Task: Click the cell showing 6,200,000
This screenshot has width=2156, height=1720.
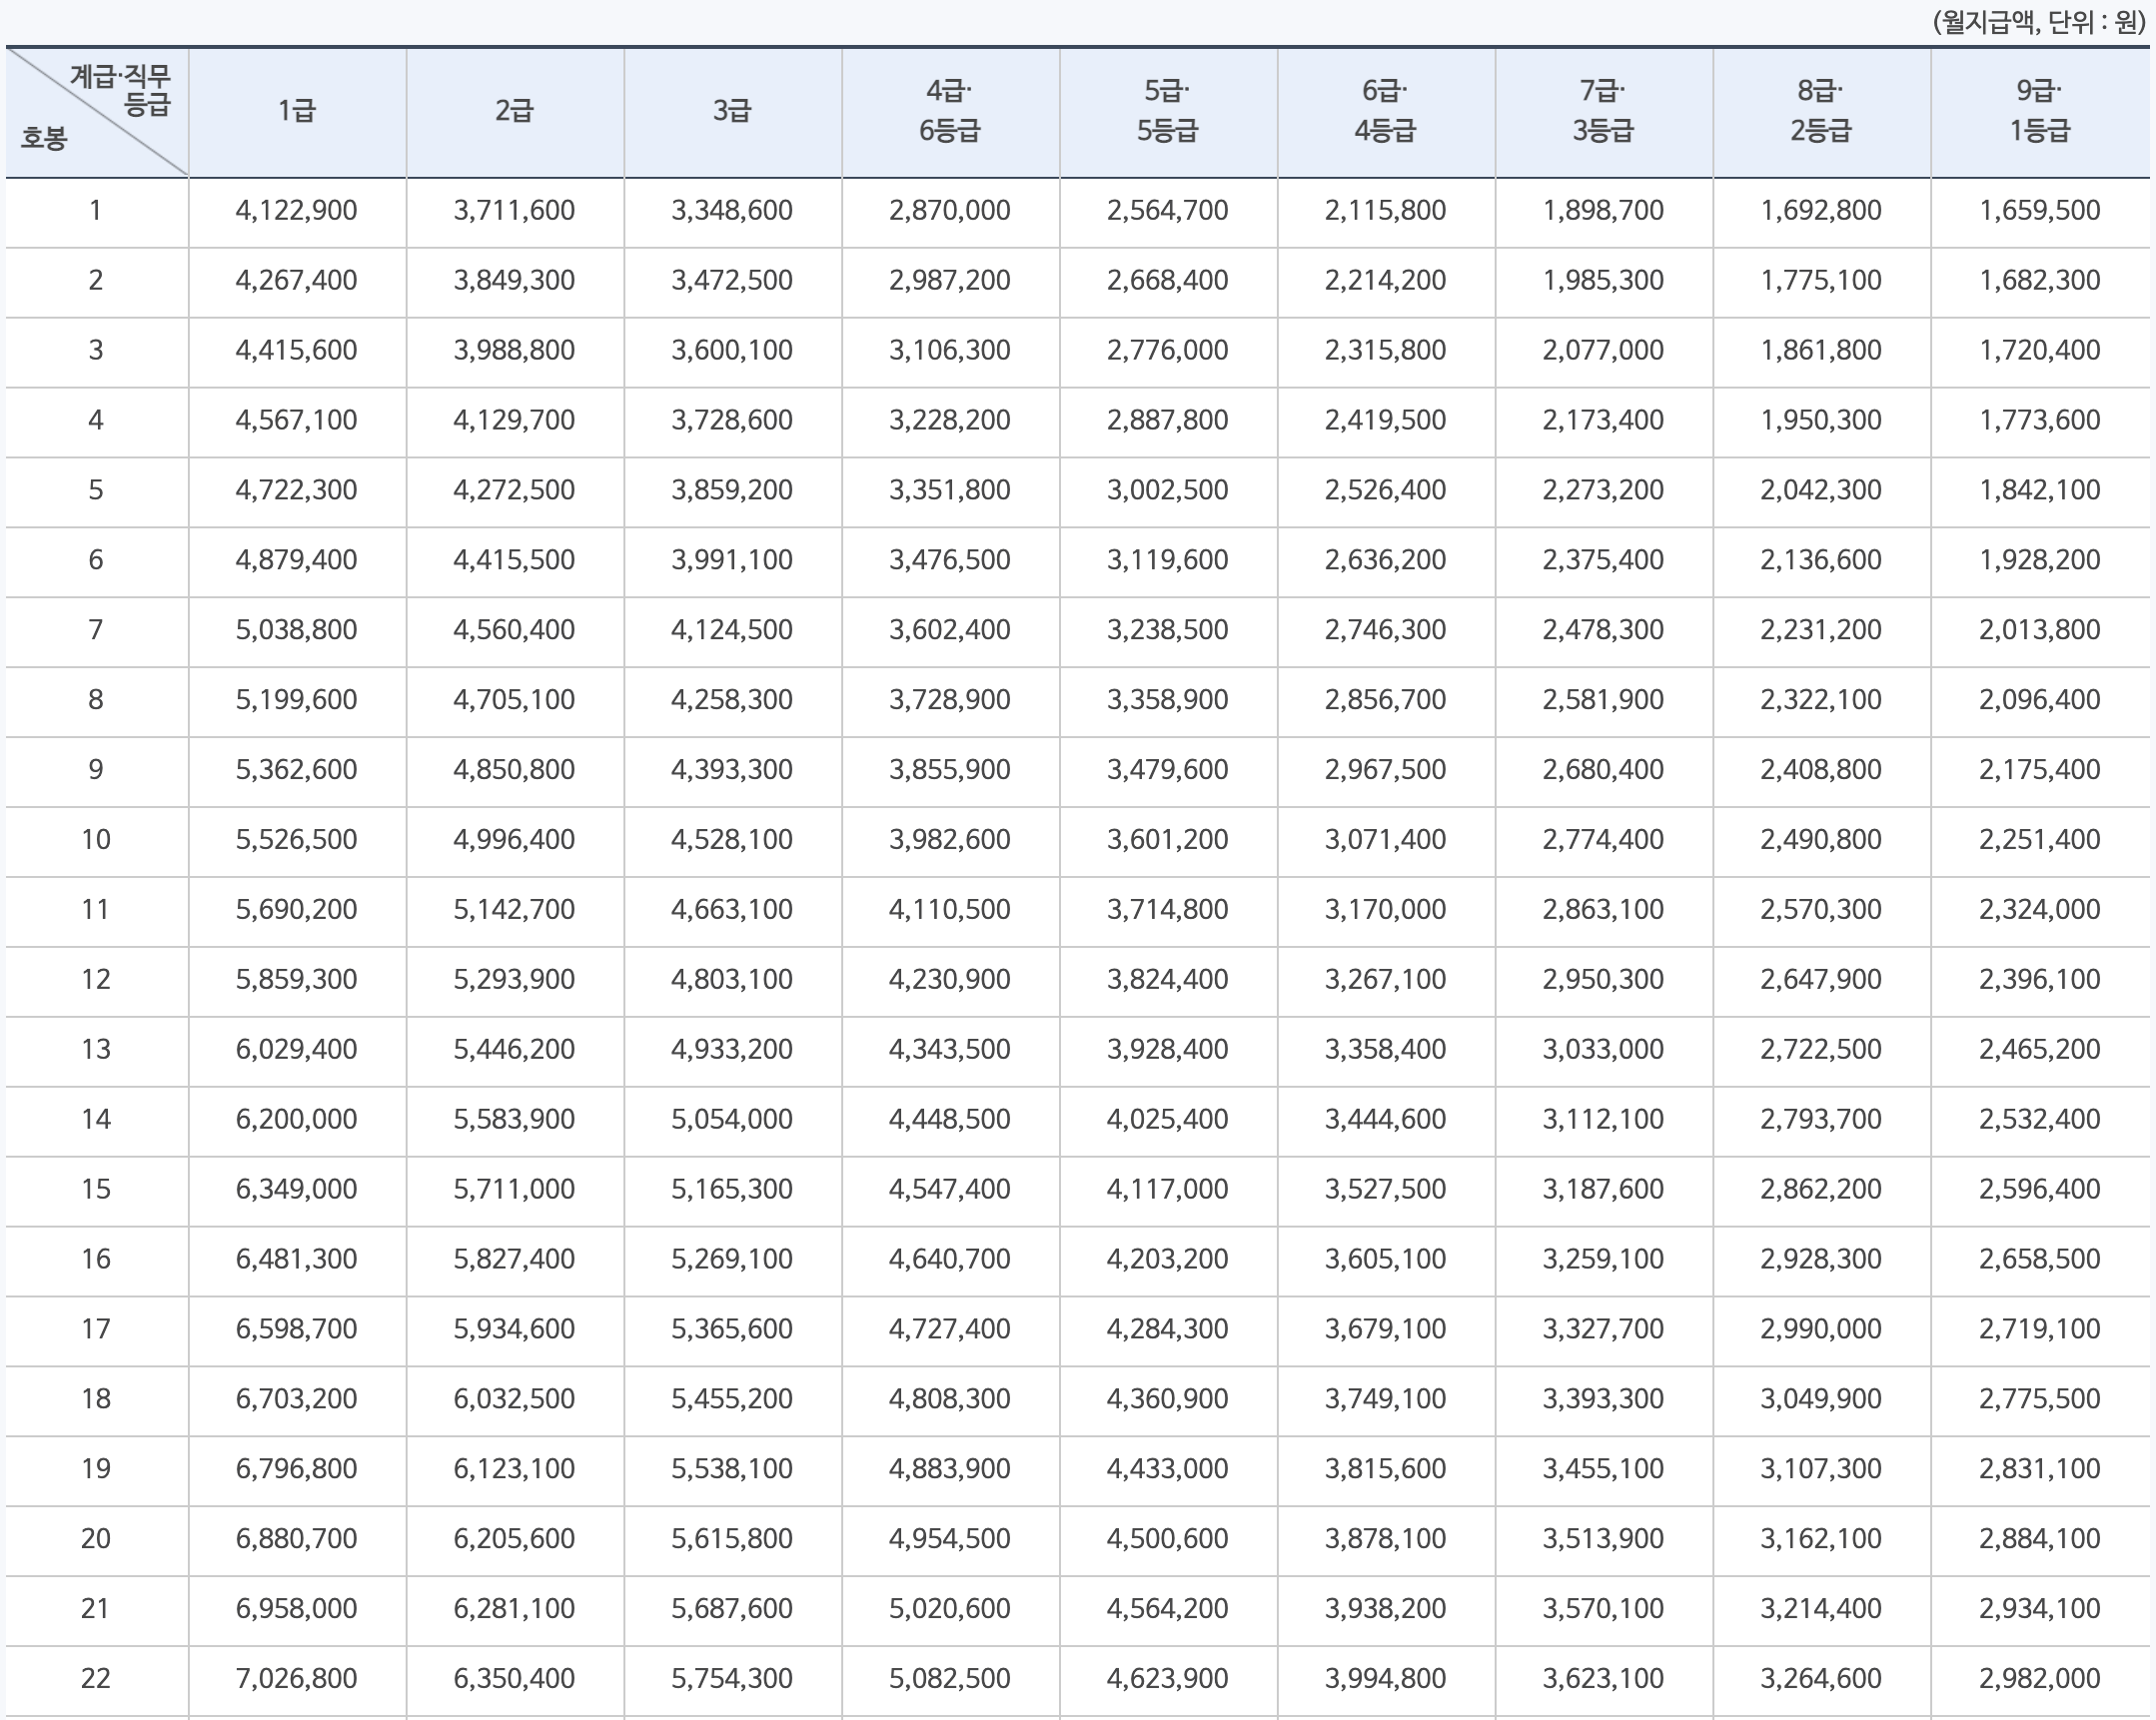Action: (296, 1119)
